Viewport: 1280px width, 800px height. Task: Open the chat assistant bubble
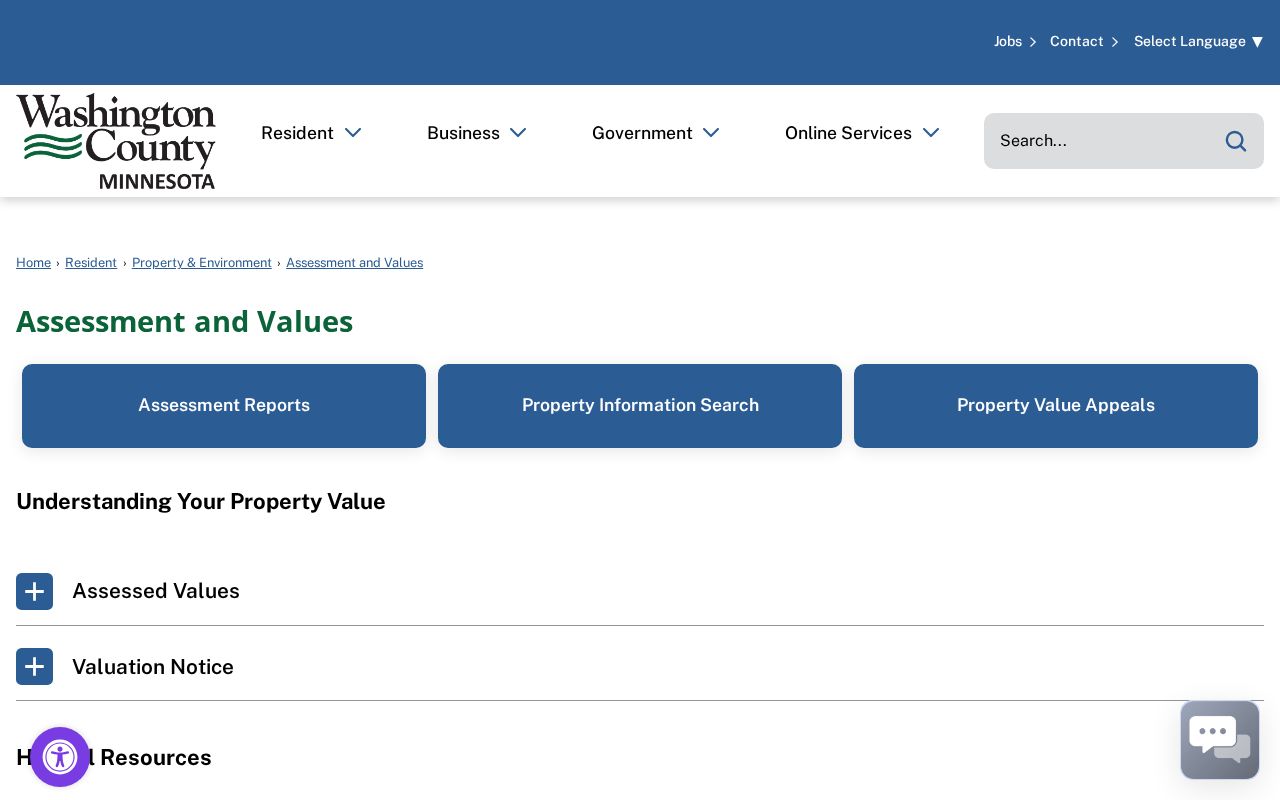[1220, 740]
